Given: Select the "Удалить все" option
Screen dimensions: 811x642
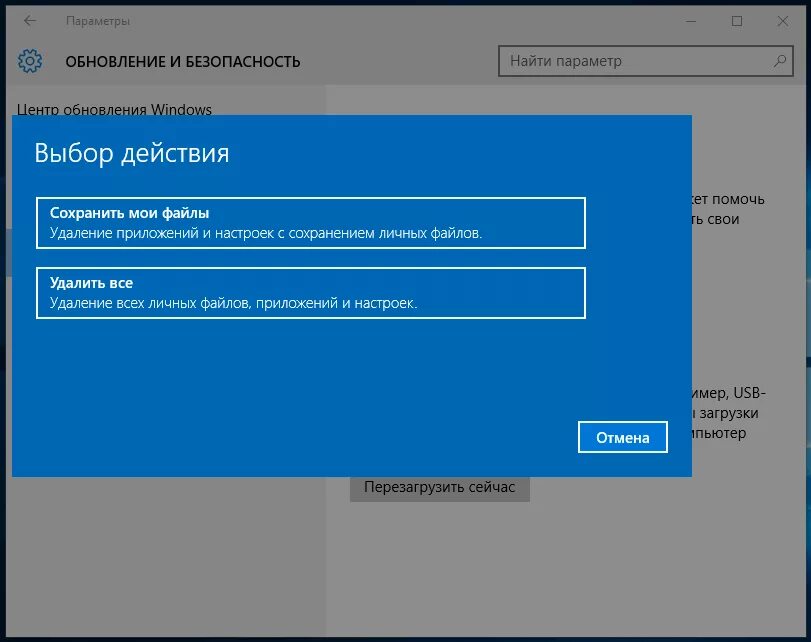Looking at the screenshot, I should tap(311, 292).
